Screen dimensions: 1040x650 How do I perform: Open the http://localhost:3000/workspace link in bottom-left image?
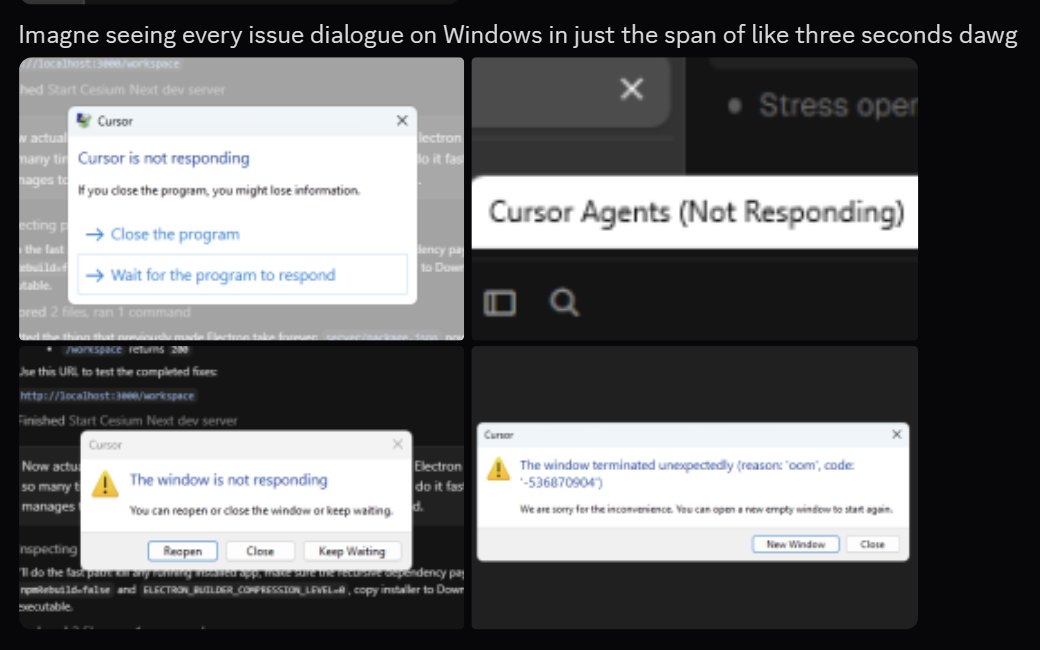107,395
